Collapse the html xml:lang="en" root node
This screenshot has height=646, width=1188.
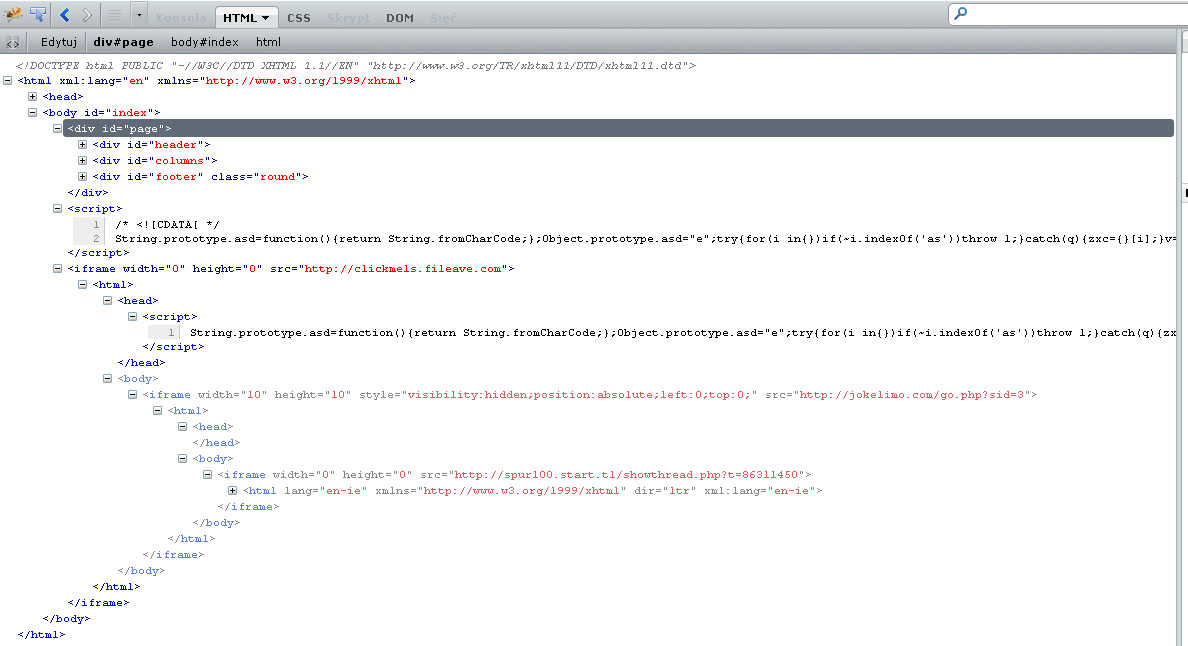pos(8,80)
